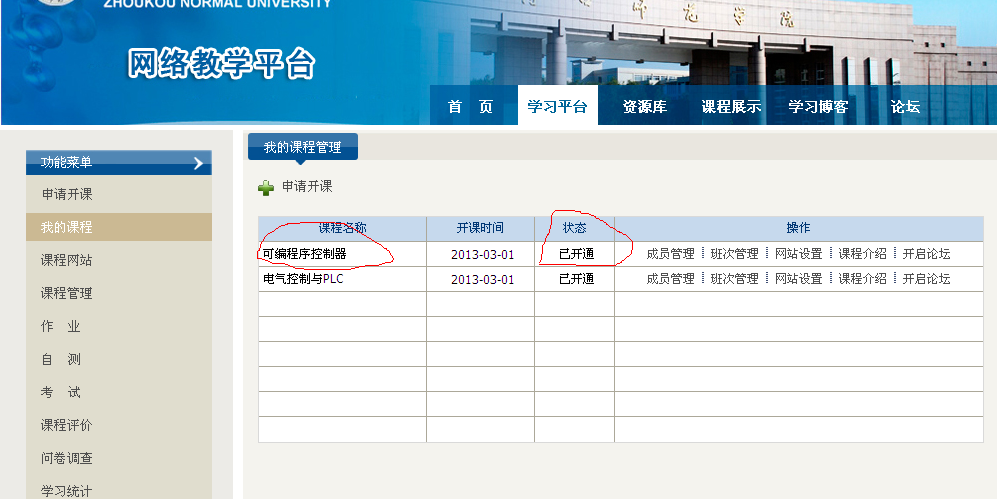Open the 课程展示 navigation tab

[731, 107]
